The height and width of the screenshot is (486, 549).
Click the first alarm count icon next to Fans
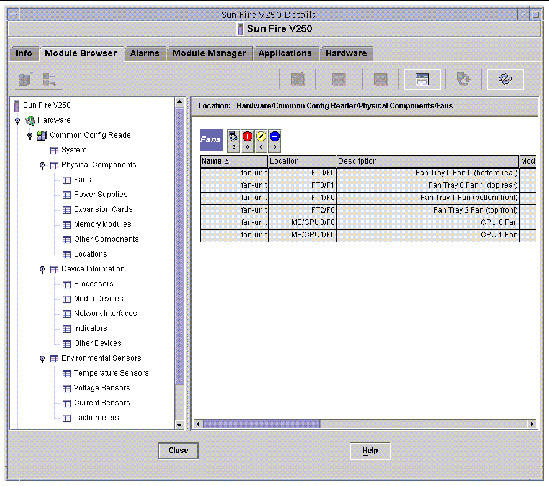pyautogui.click(x=233, y=140)
